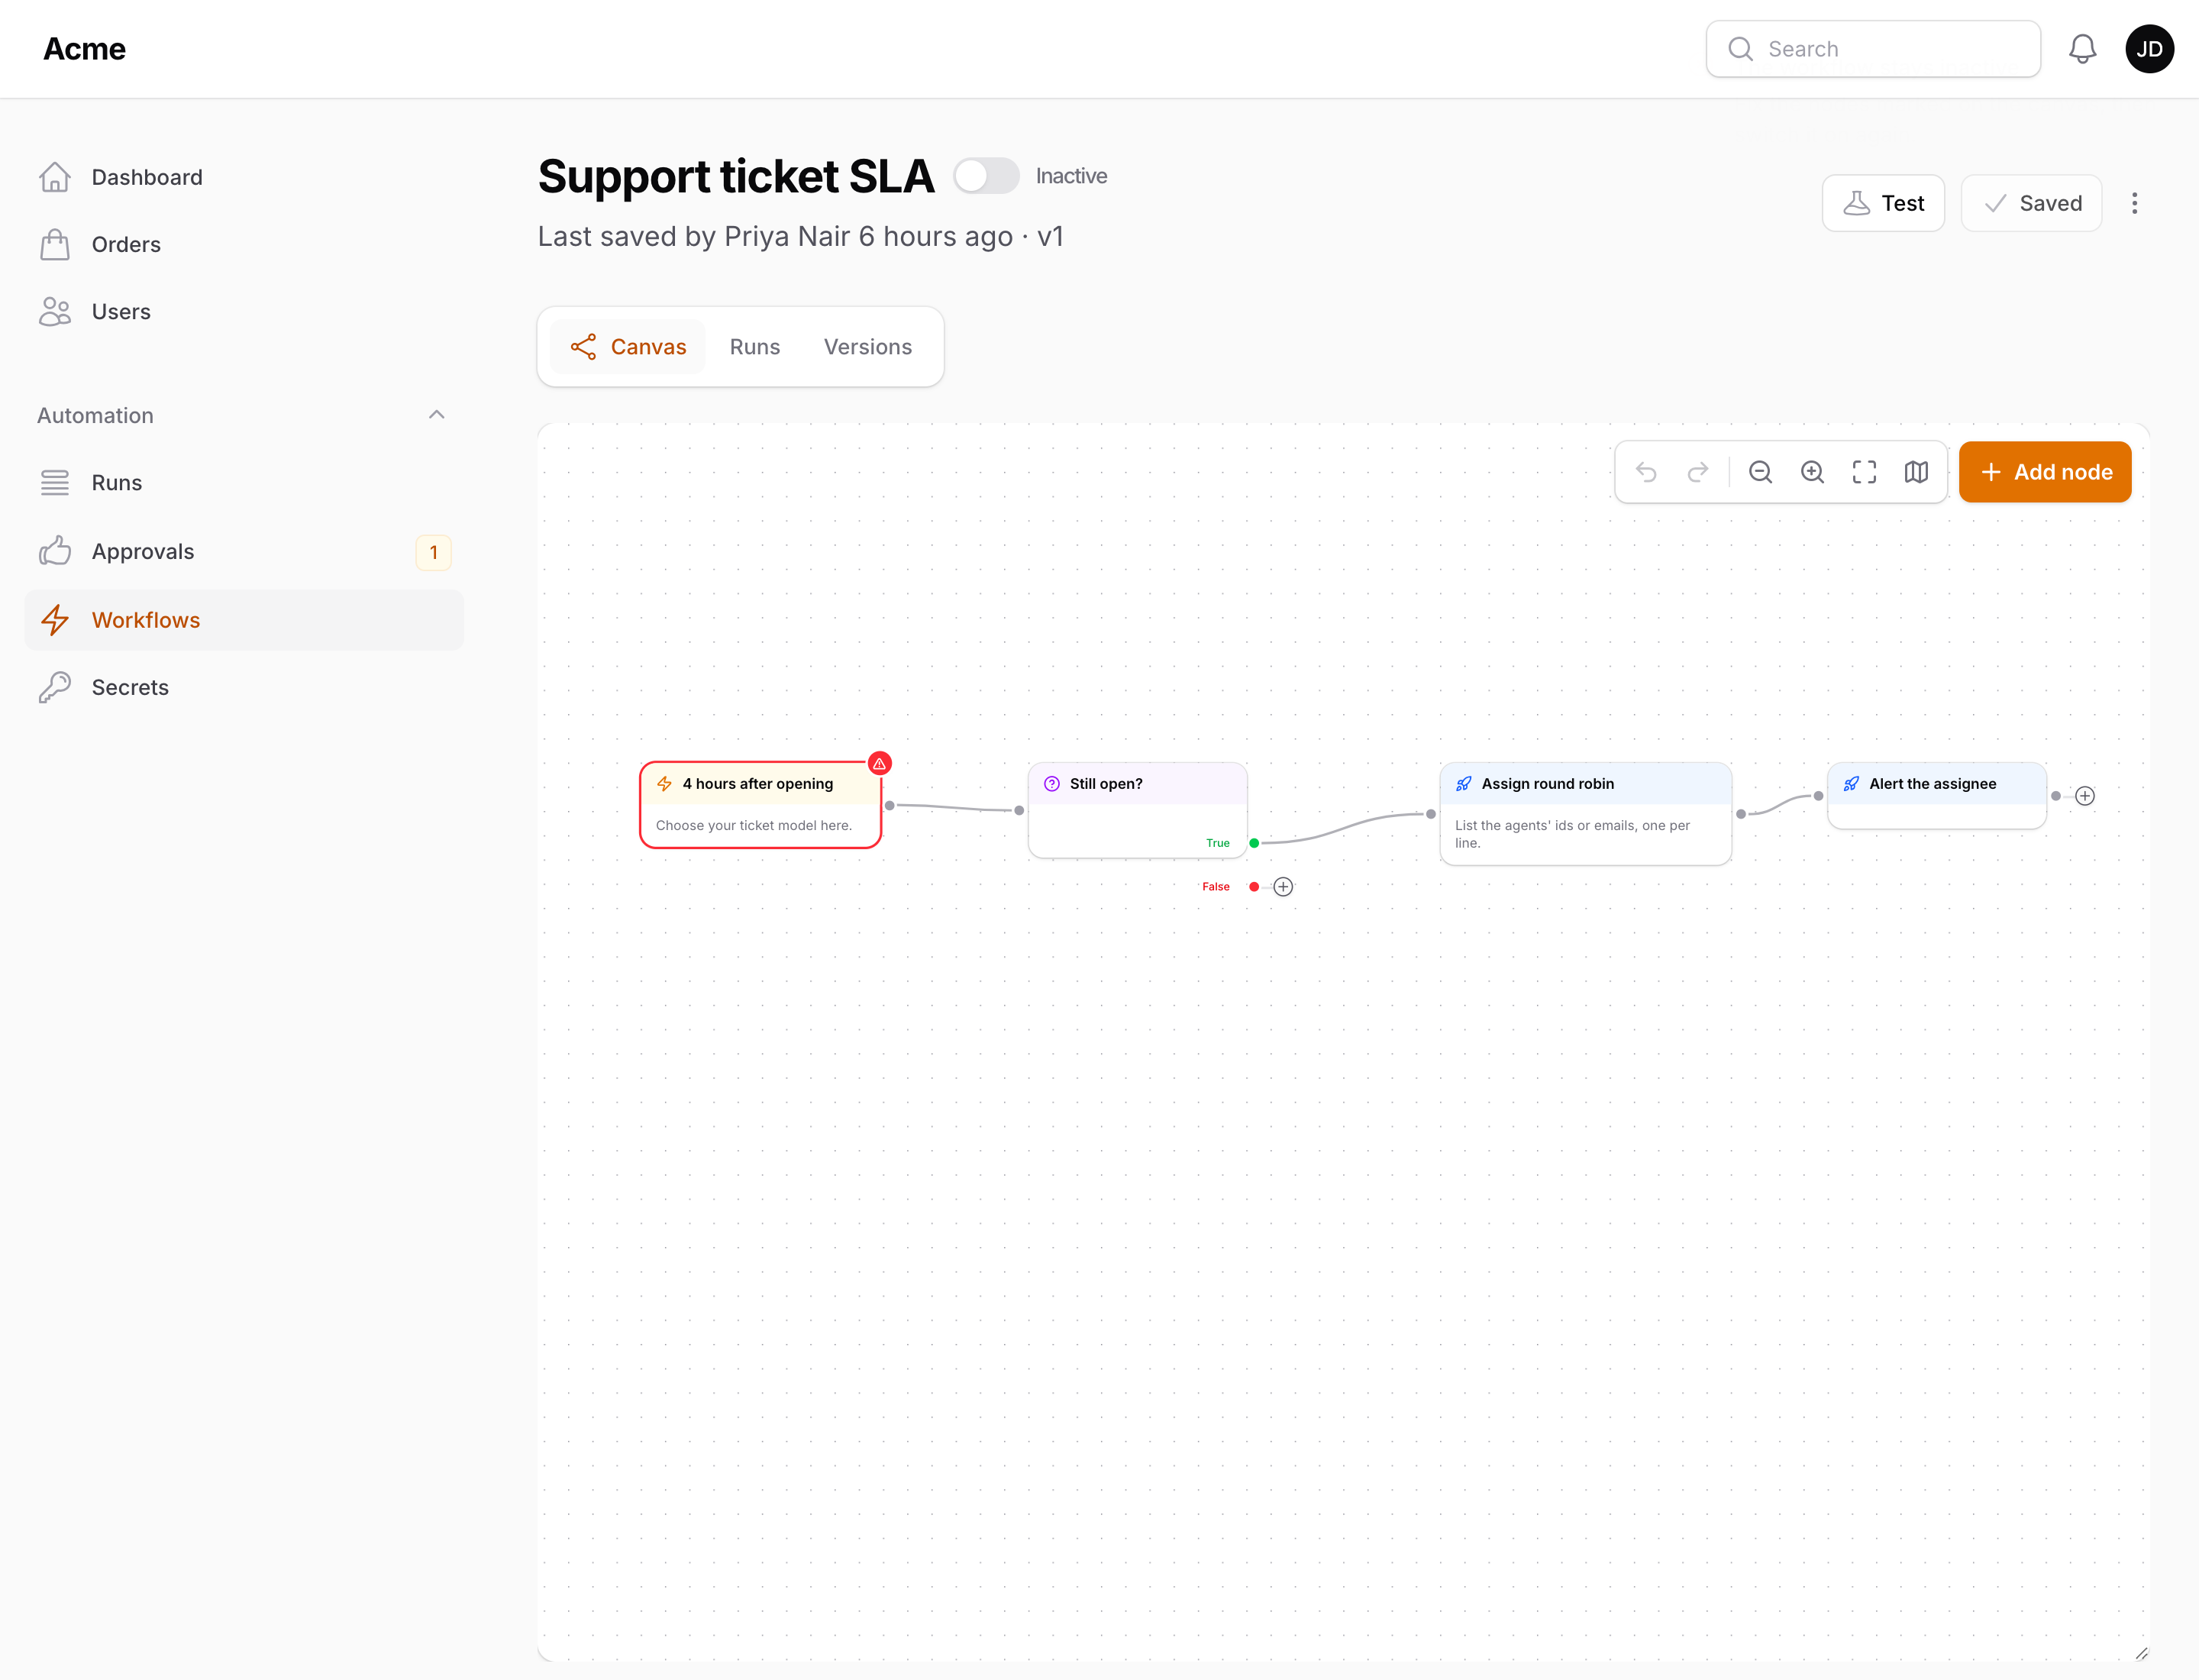Click the notifications bell icon
Image resolution: width=2199 pixels, height=1680 pixels.
click(2082, 49)
